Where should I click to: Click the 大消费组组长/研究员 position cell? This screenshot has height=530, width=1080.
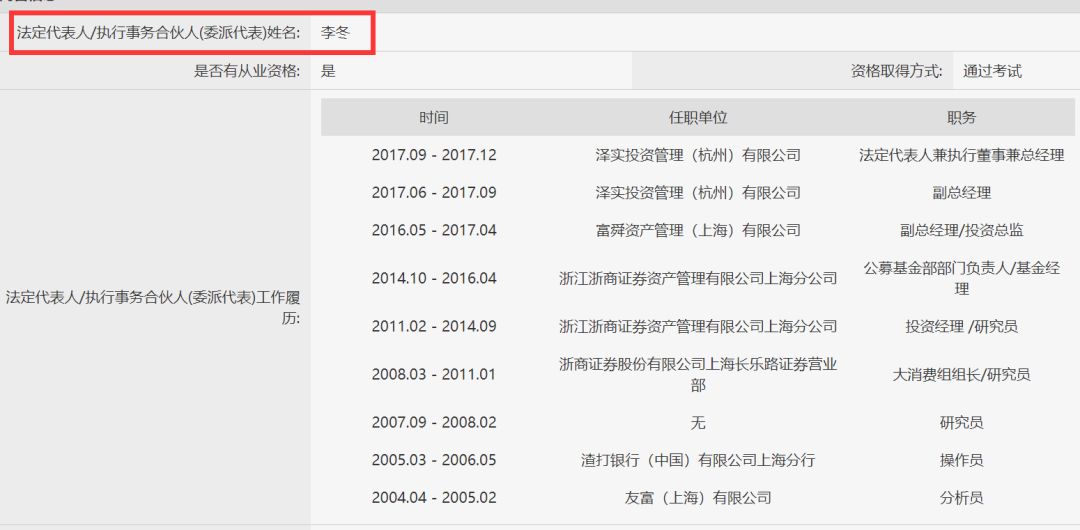point(962,374)
